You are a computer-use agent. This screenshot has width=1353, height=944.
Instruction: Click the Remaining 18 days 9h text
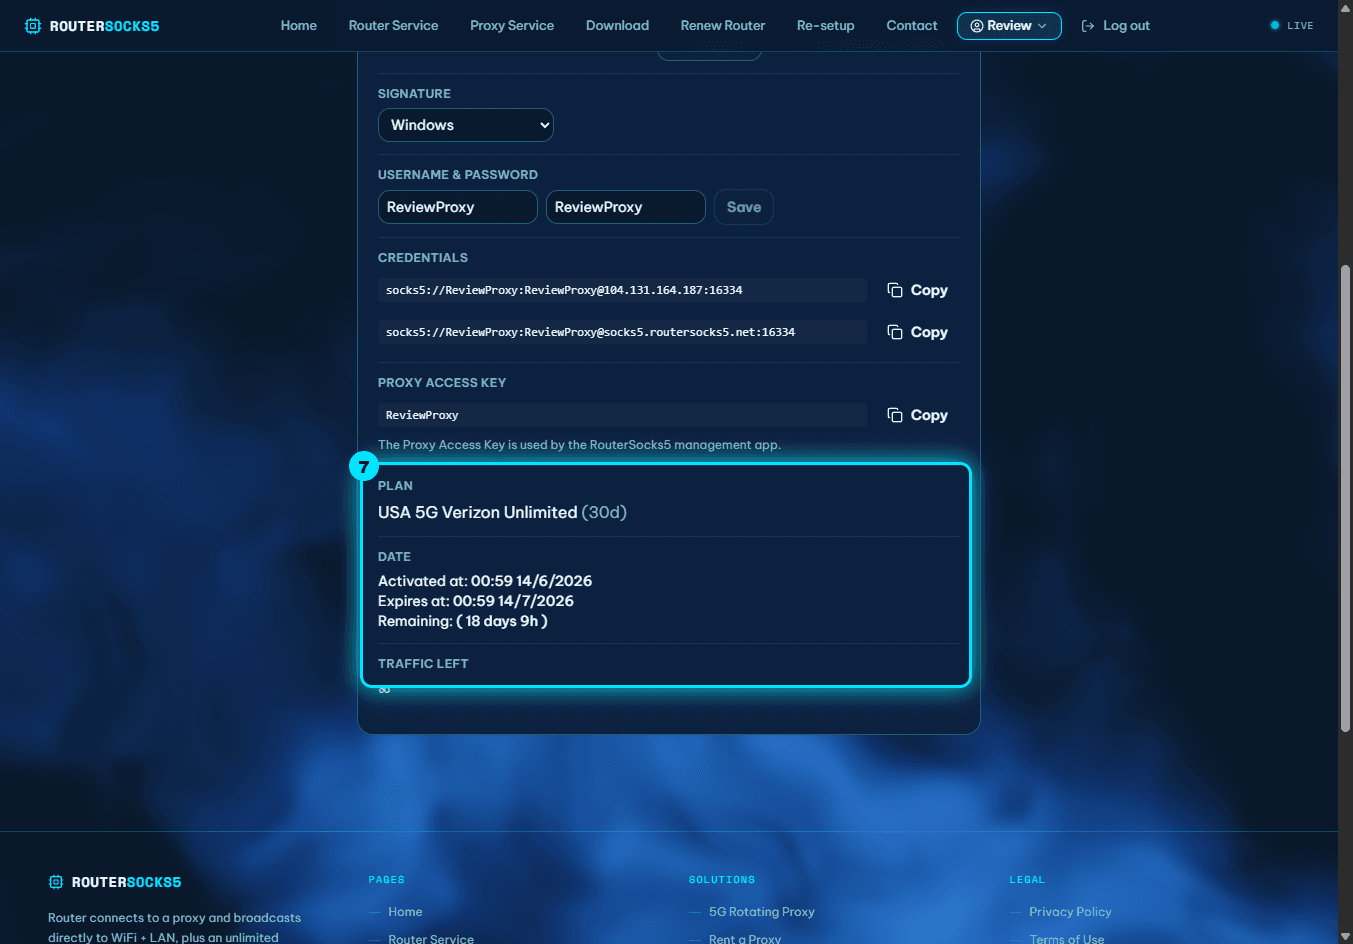pyautogui.click(x=463, y=621)
